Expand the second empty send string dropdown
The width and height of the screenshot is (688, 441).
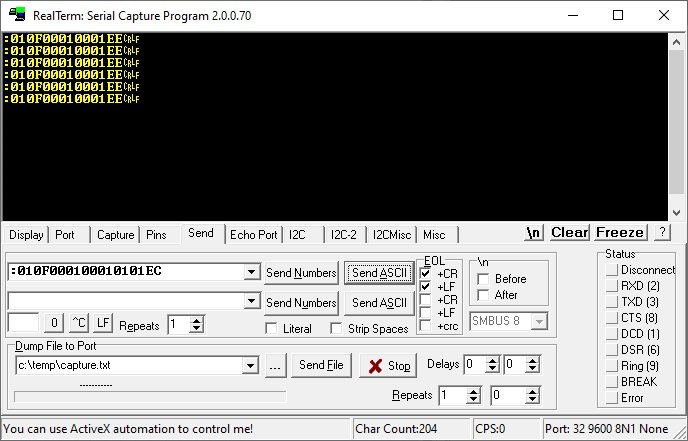tap(251, 301)
